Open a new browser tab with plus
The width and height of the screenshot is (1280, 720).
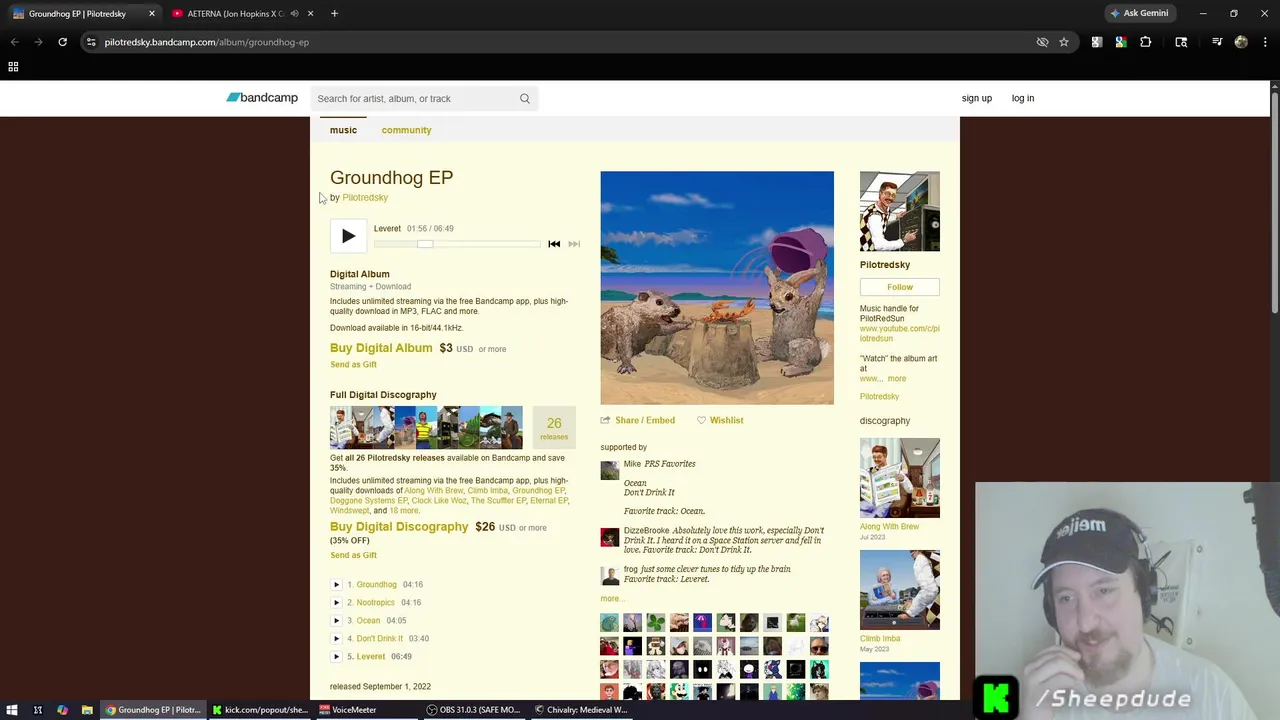click(334, 14)
